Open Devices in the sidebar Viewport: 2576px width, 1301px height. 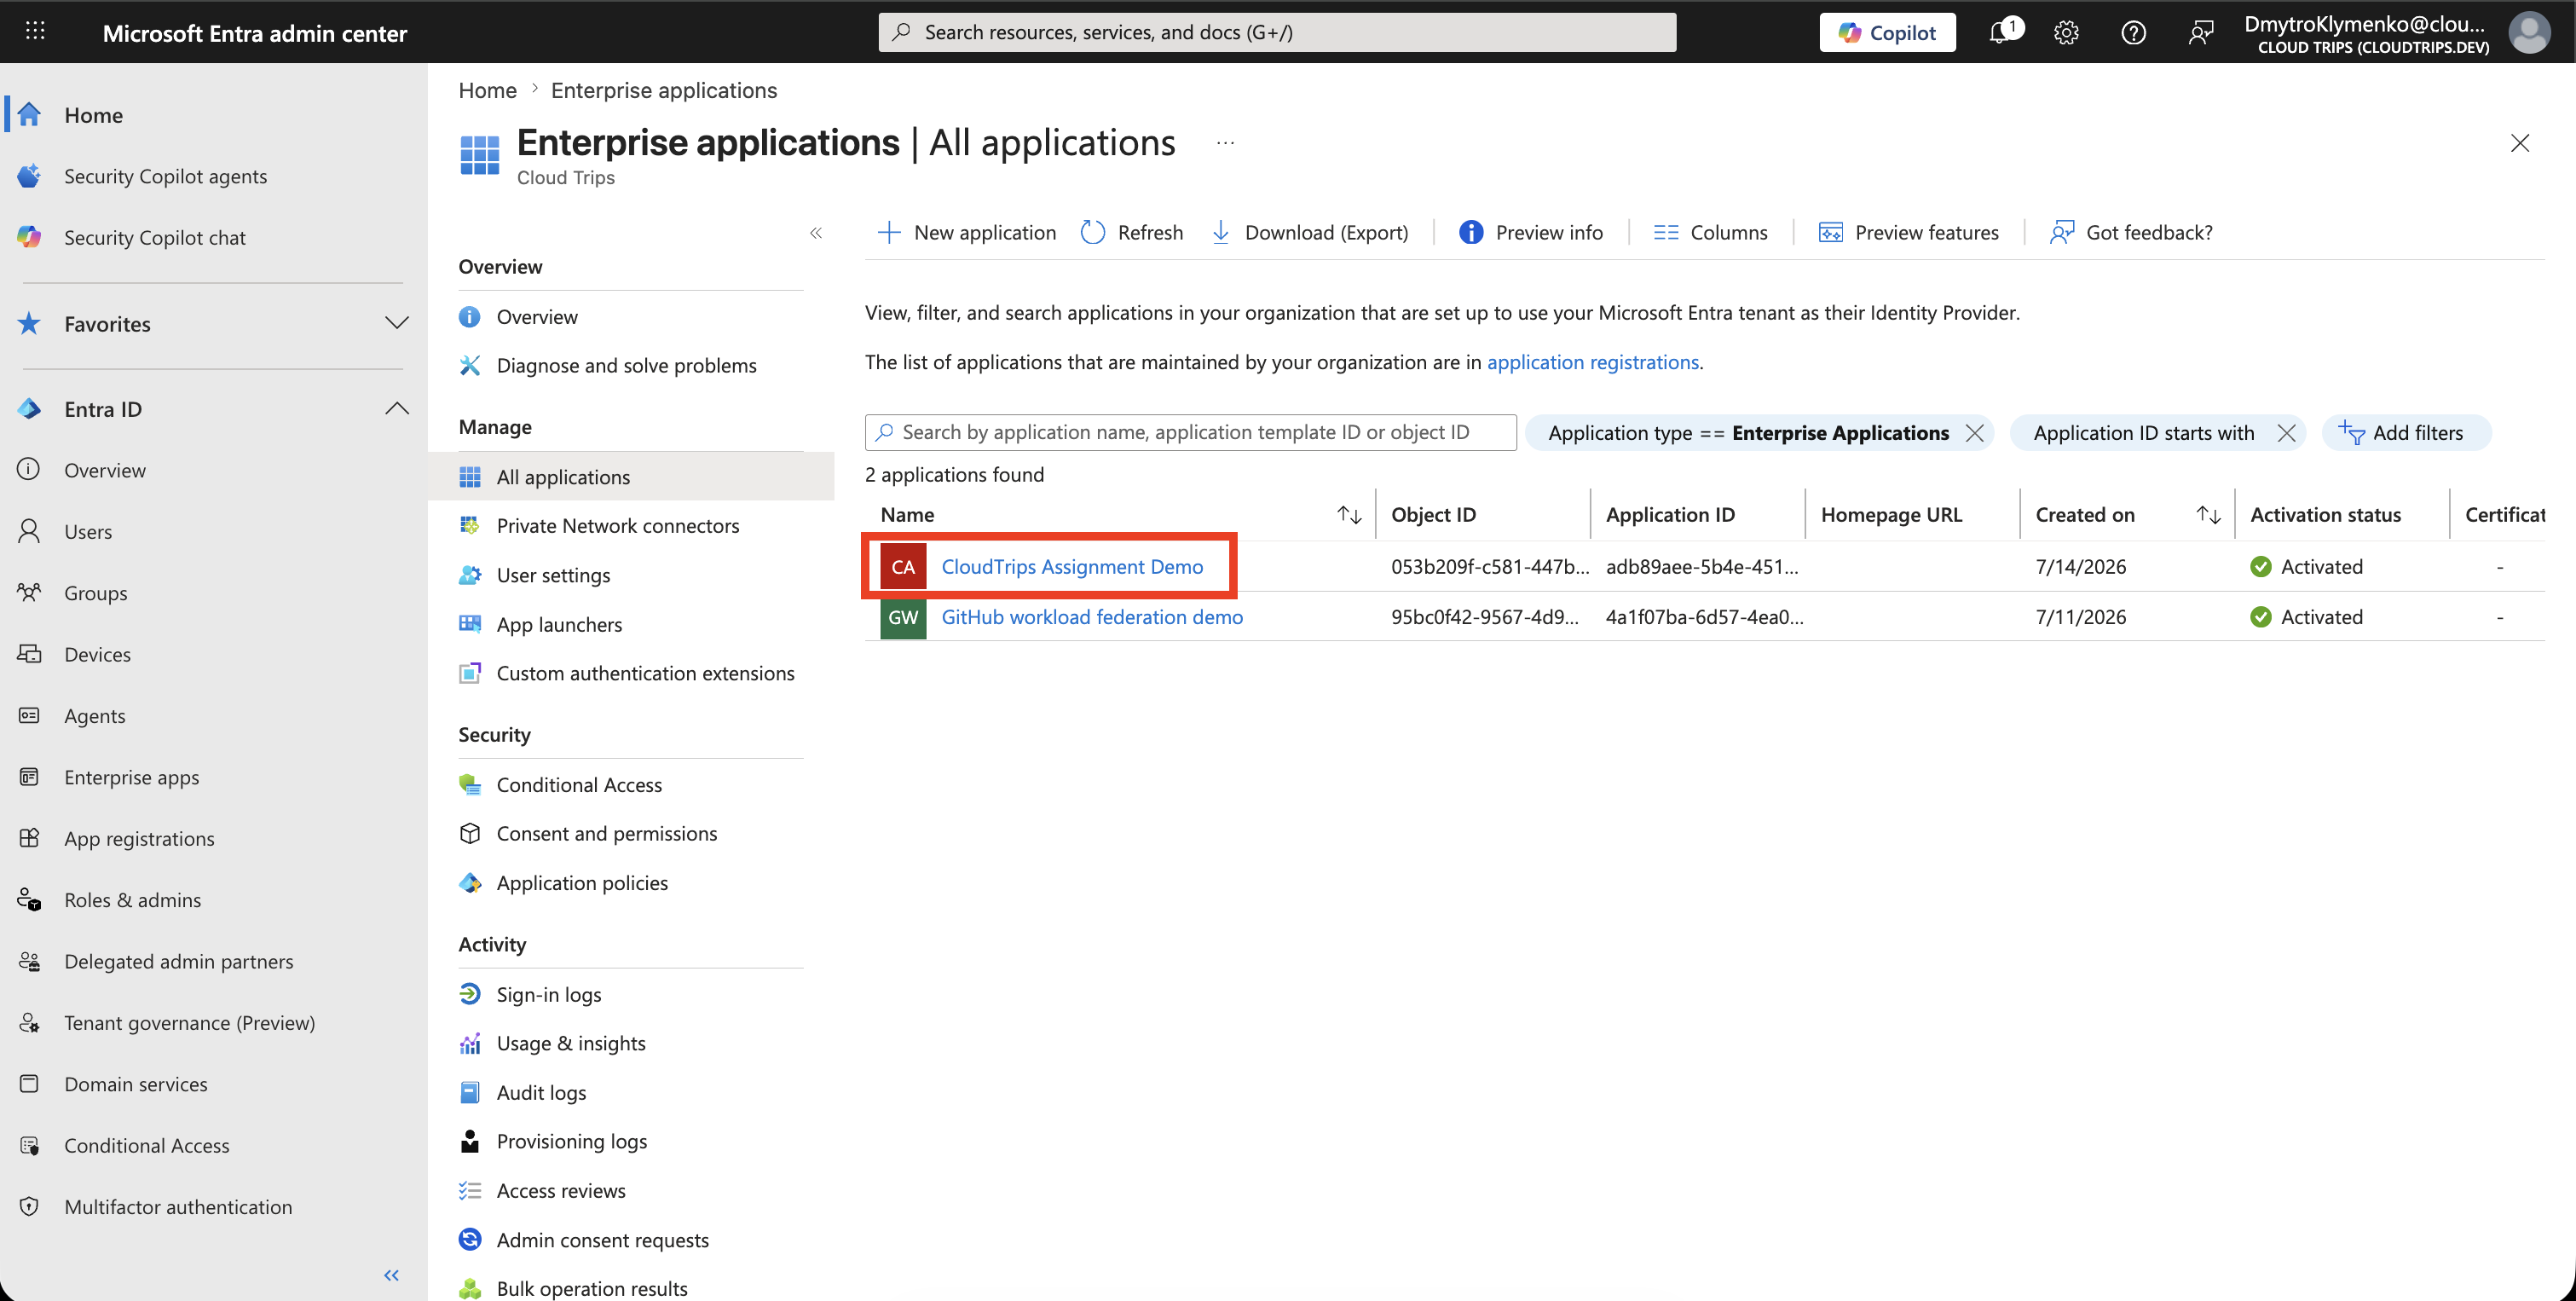(x=97, y=654)
